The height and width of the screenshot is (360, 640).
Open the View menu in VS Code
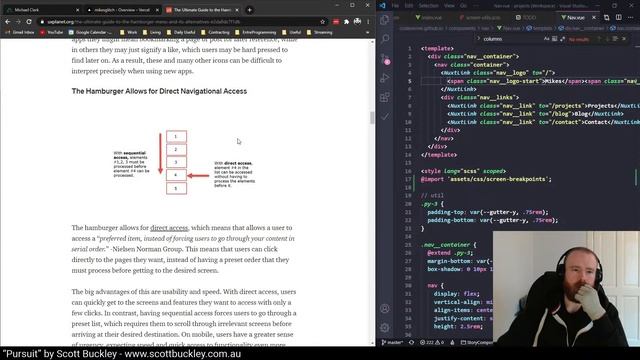tap(449, 6)
